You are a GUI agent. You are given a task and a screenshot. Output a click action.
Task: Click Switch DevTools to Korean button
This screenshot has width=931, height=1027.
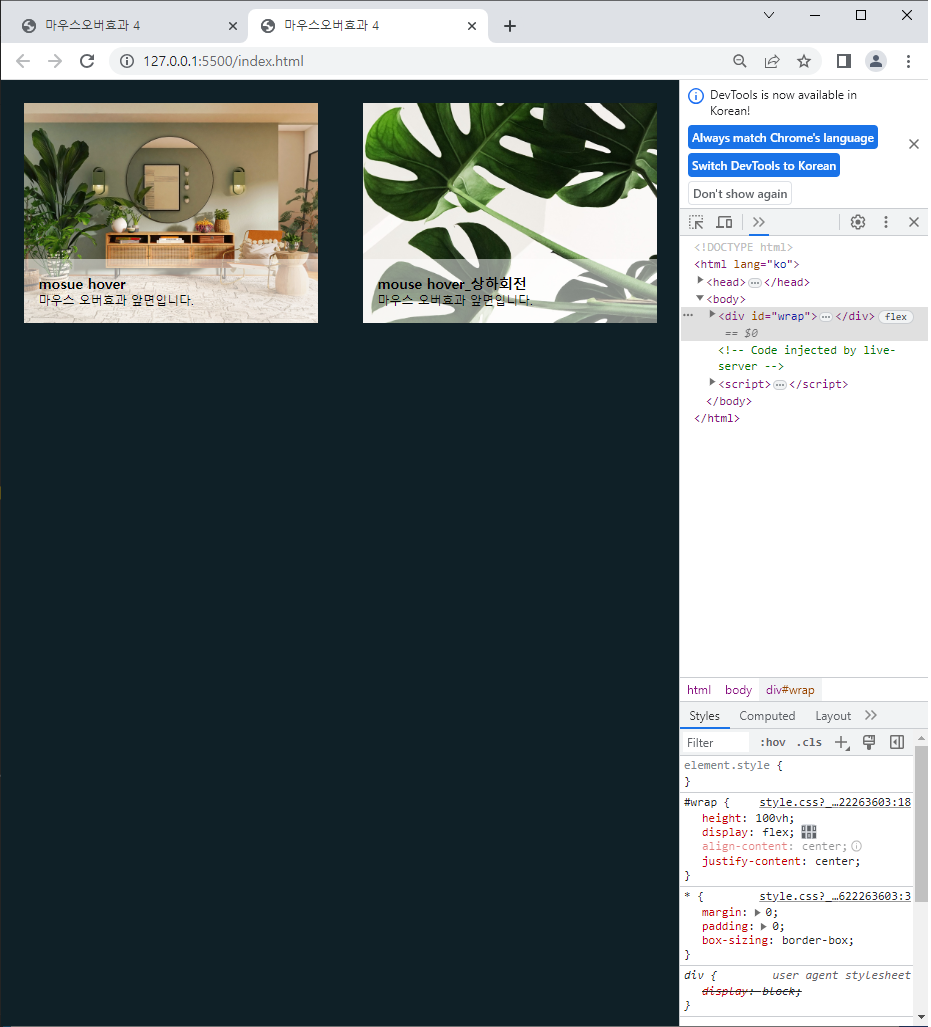pos(764,166)
